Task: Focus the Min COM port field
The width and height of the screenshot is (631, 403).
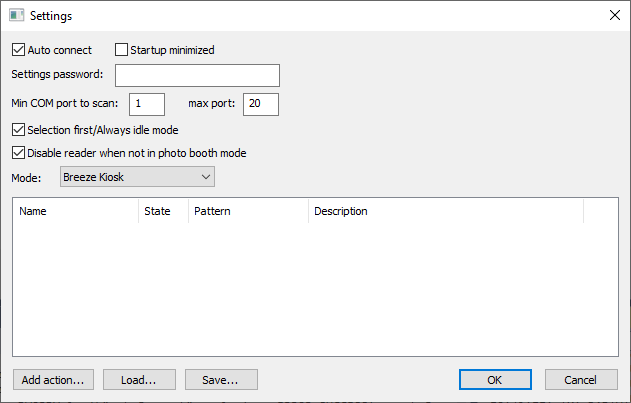Action: coord(146,104)
